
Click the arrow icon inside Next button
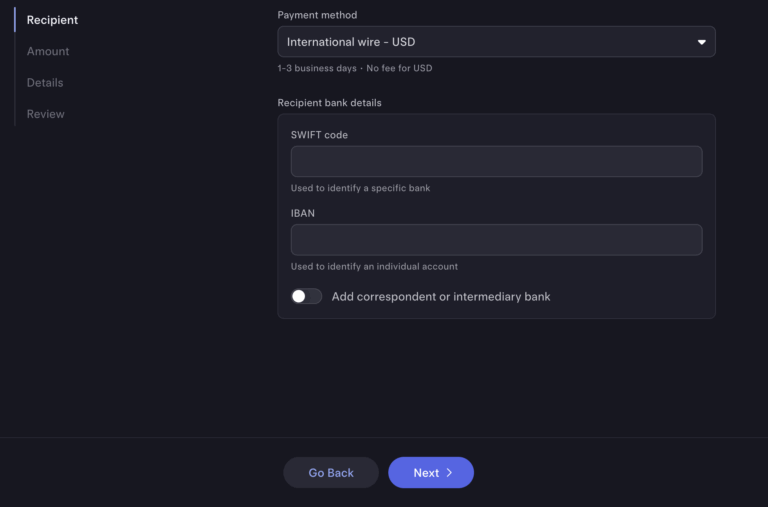pyautogui.click(x=450, y=473)
